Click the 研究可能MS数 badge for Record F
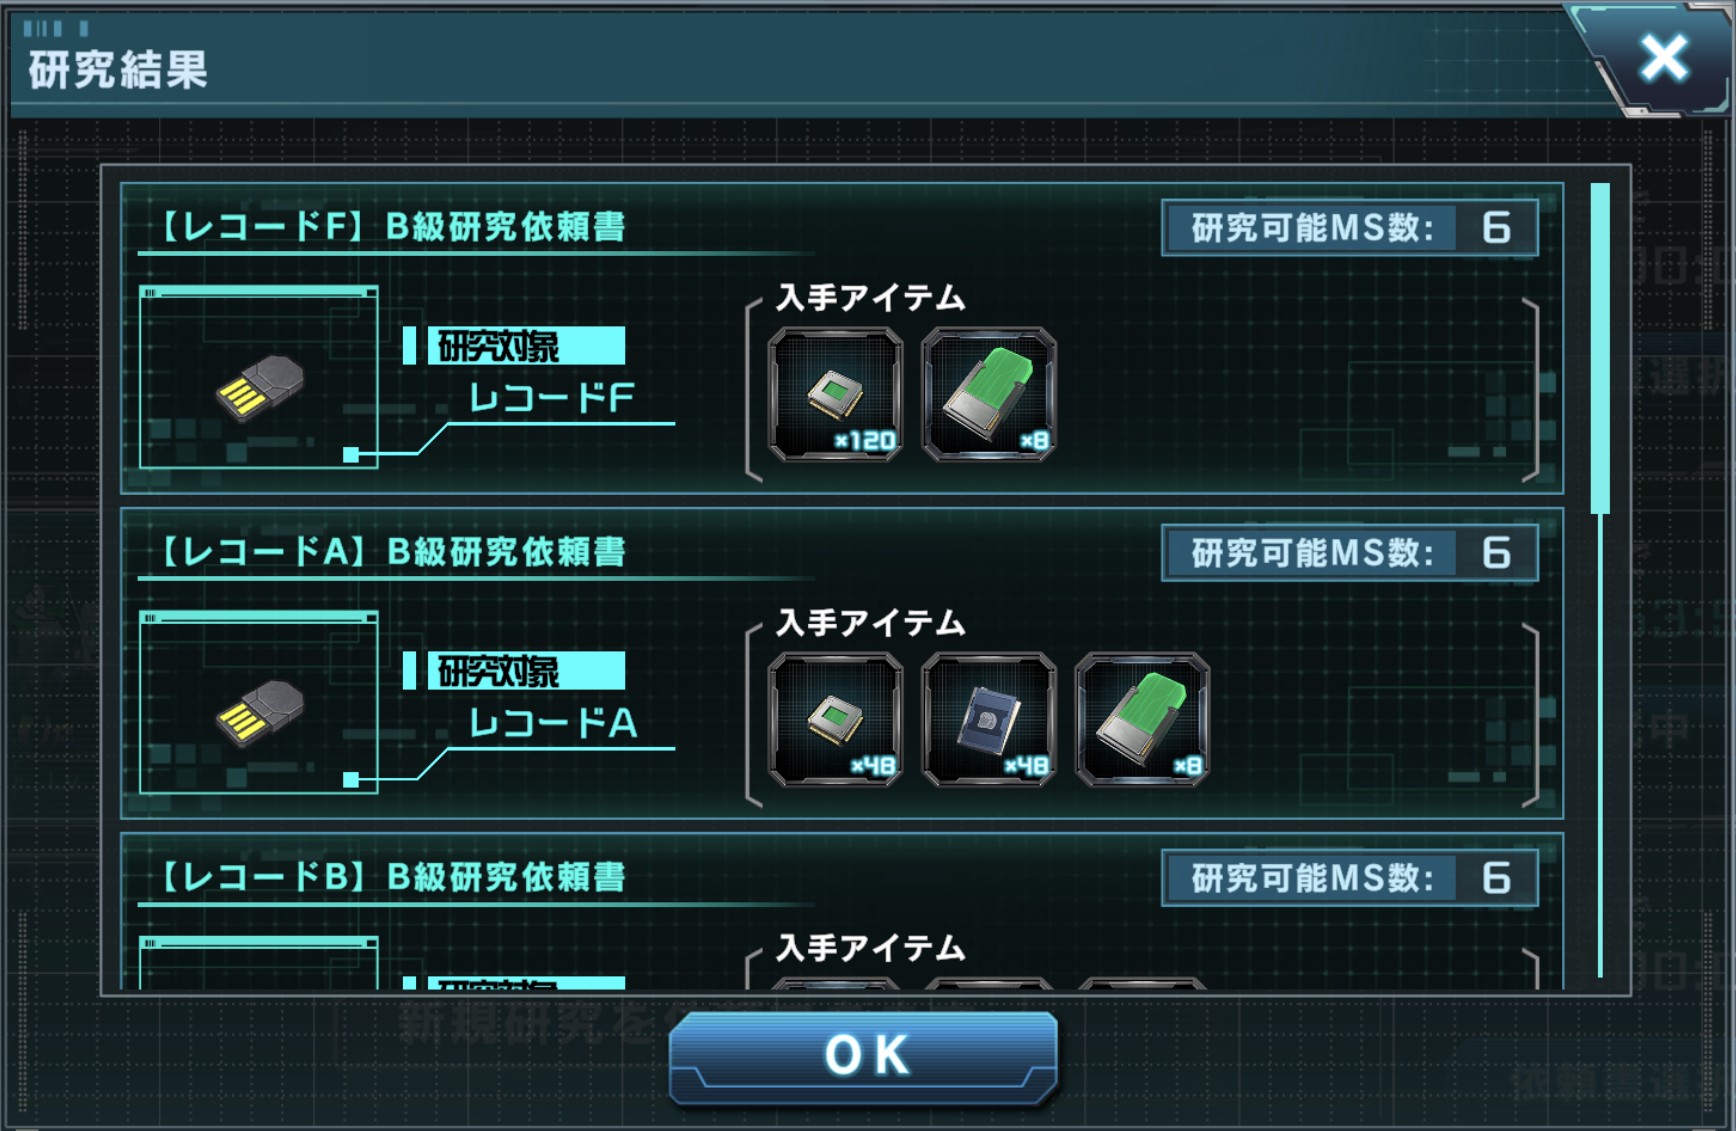The image size is (1736, 1131). 1350,228
